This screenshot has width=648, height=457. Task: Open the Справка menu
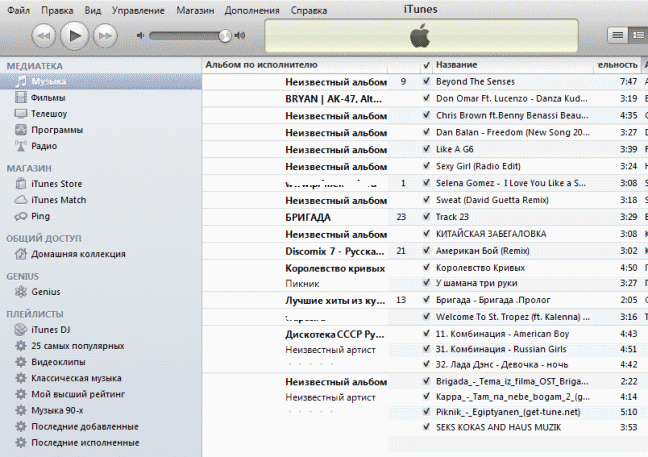coord(309,10)
